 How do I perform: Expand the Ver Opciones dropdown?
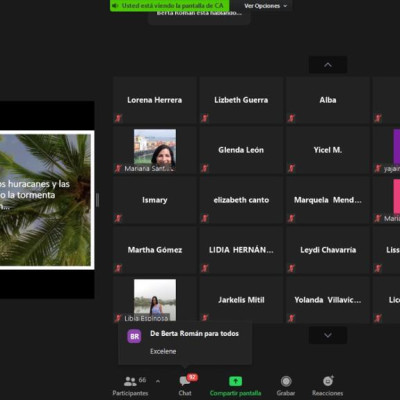[266, 6]
